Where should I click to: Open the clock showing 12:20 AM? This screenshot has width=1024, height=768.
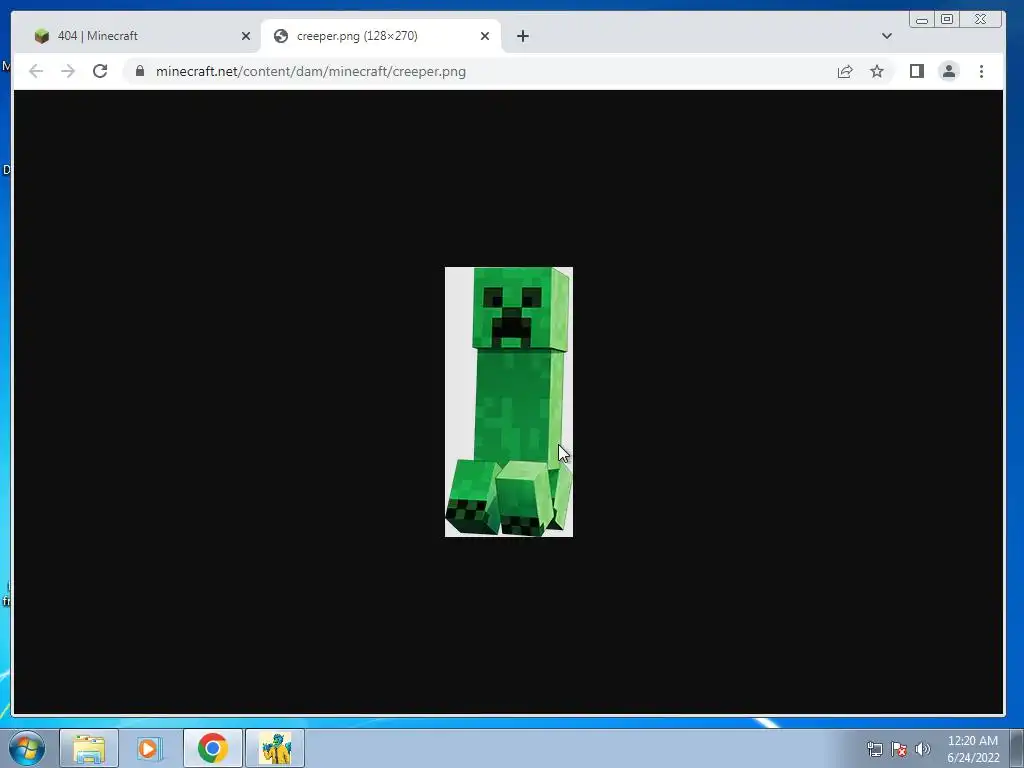click(x=972, y=749)
